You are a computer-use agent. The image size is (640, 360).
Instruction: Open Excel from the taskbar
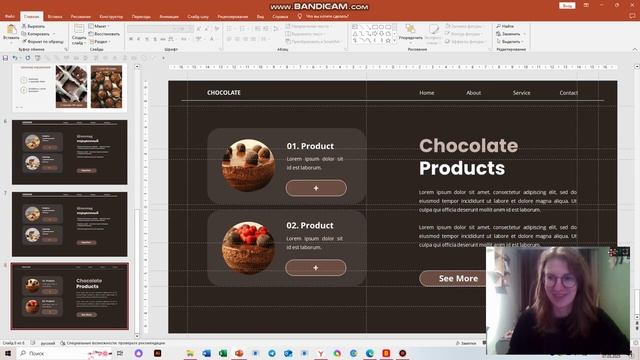coord(223,353)
